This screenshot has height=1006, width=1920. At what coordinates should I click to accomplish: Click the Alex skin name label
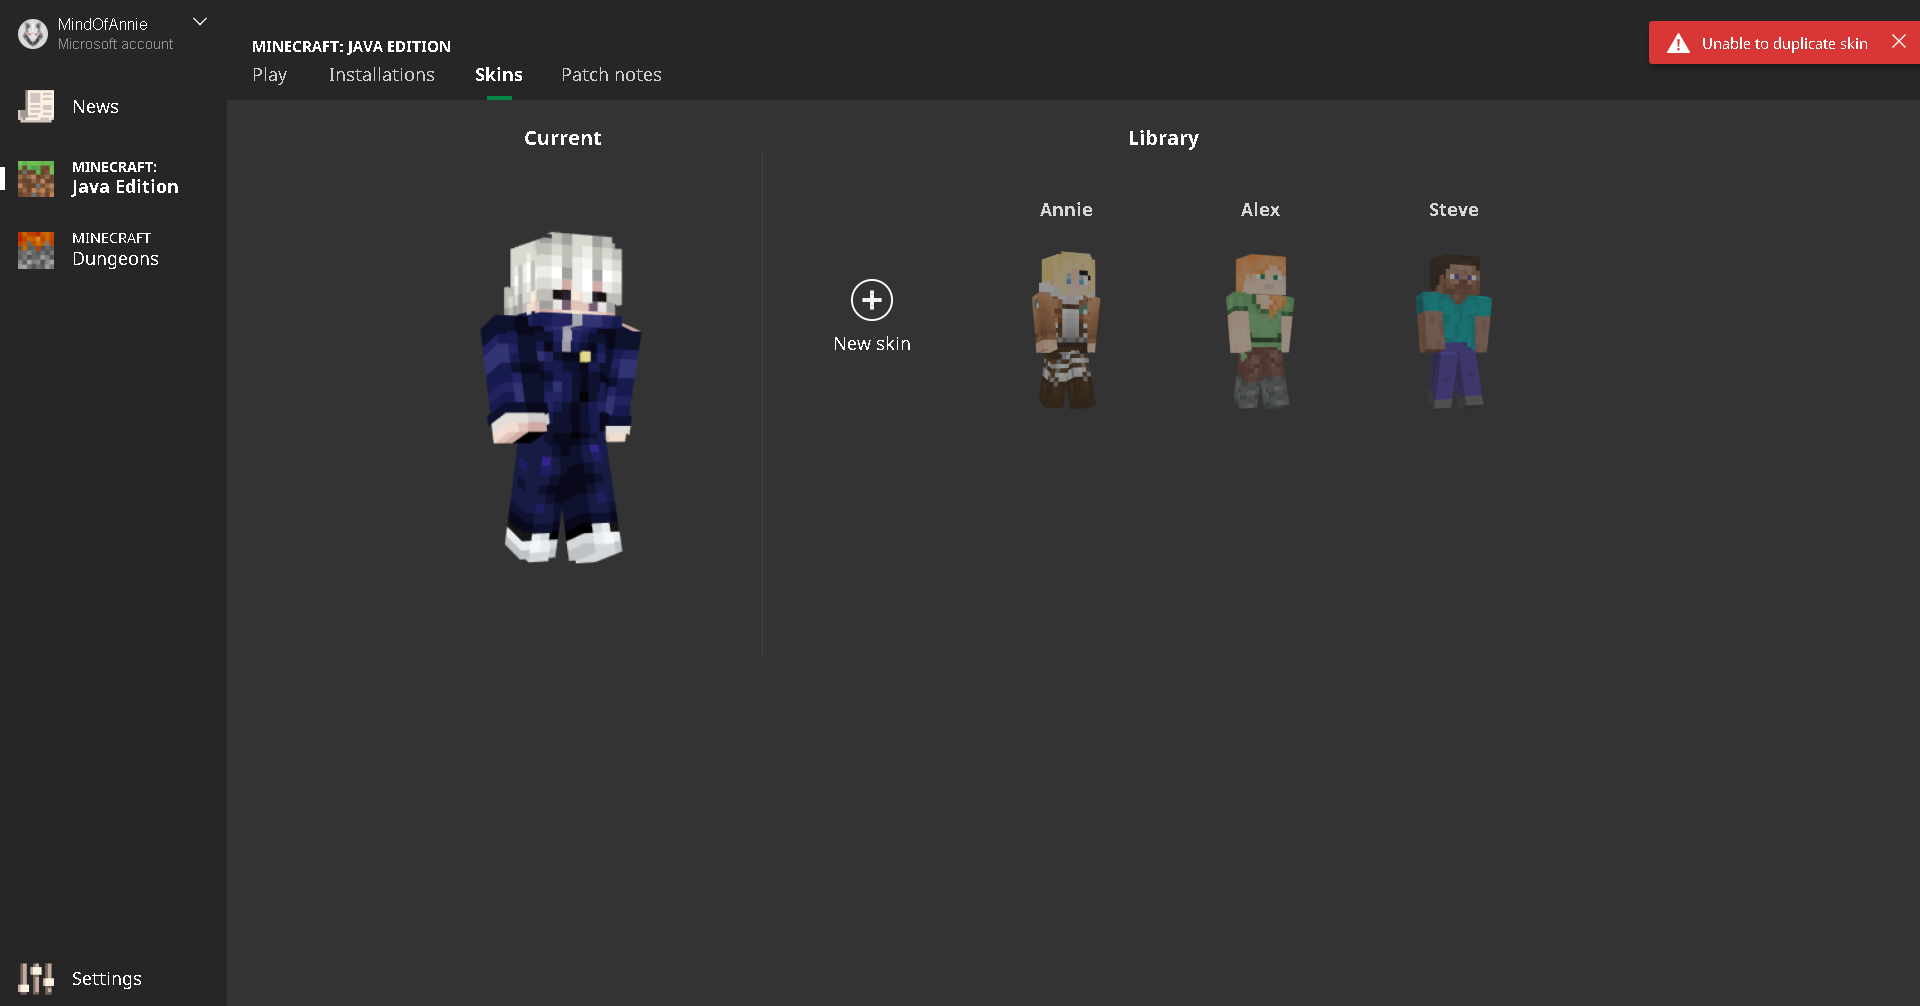[1260, 210]
